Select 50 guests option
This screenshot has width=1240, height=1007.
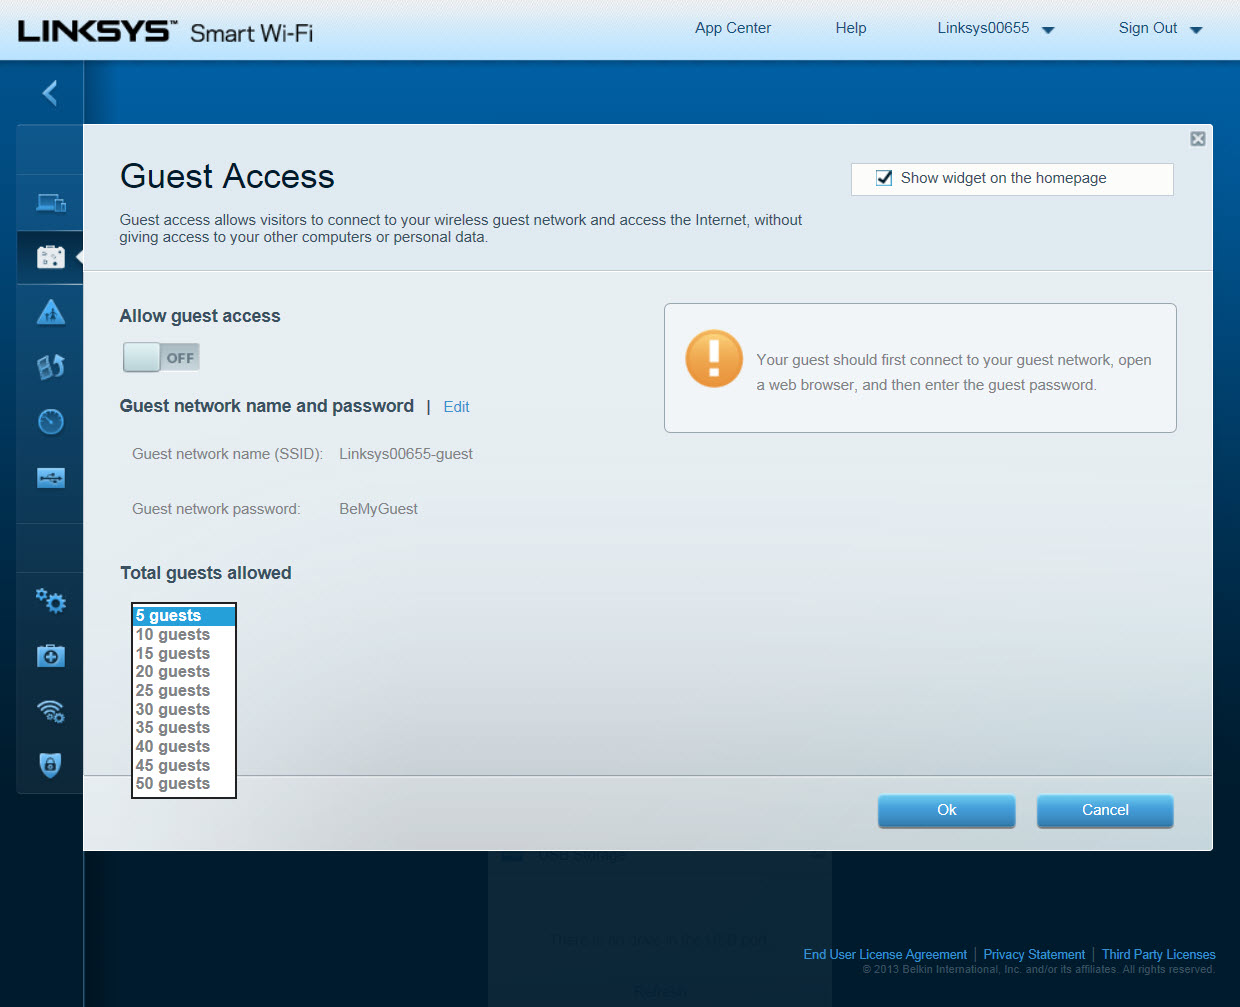(184, 784)
